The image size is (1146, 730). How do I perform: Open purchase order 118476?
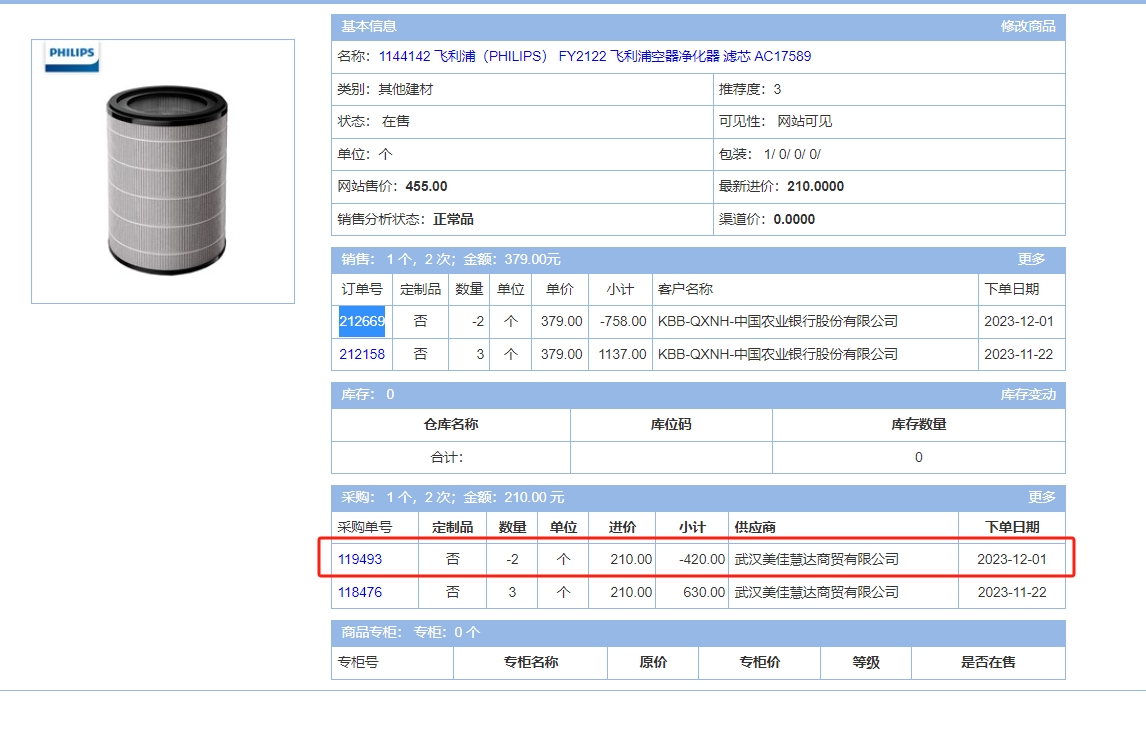(360, 592)
